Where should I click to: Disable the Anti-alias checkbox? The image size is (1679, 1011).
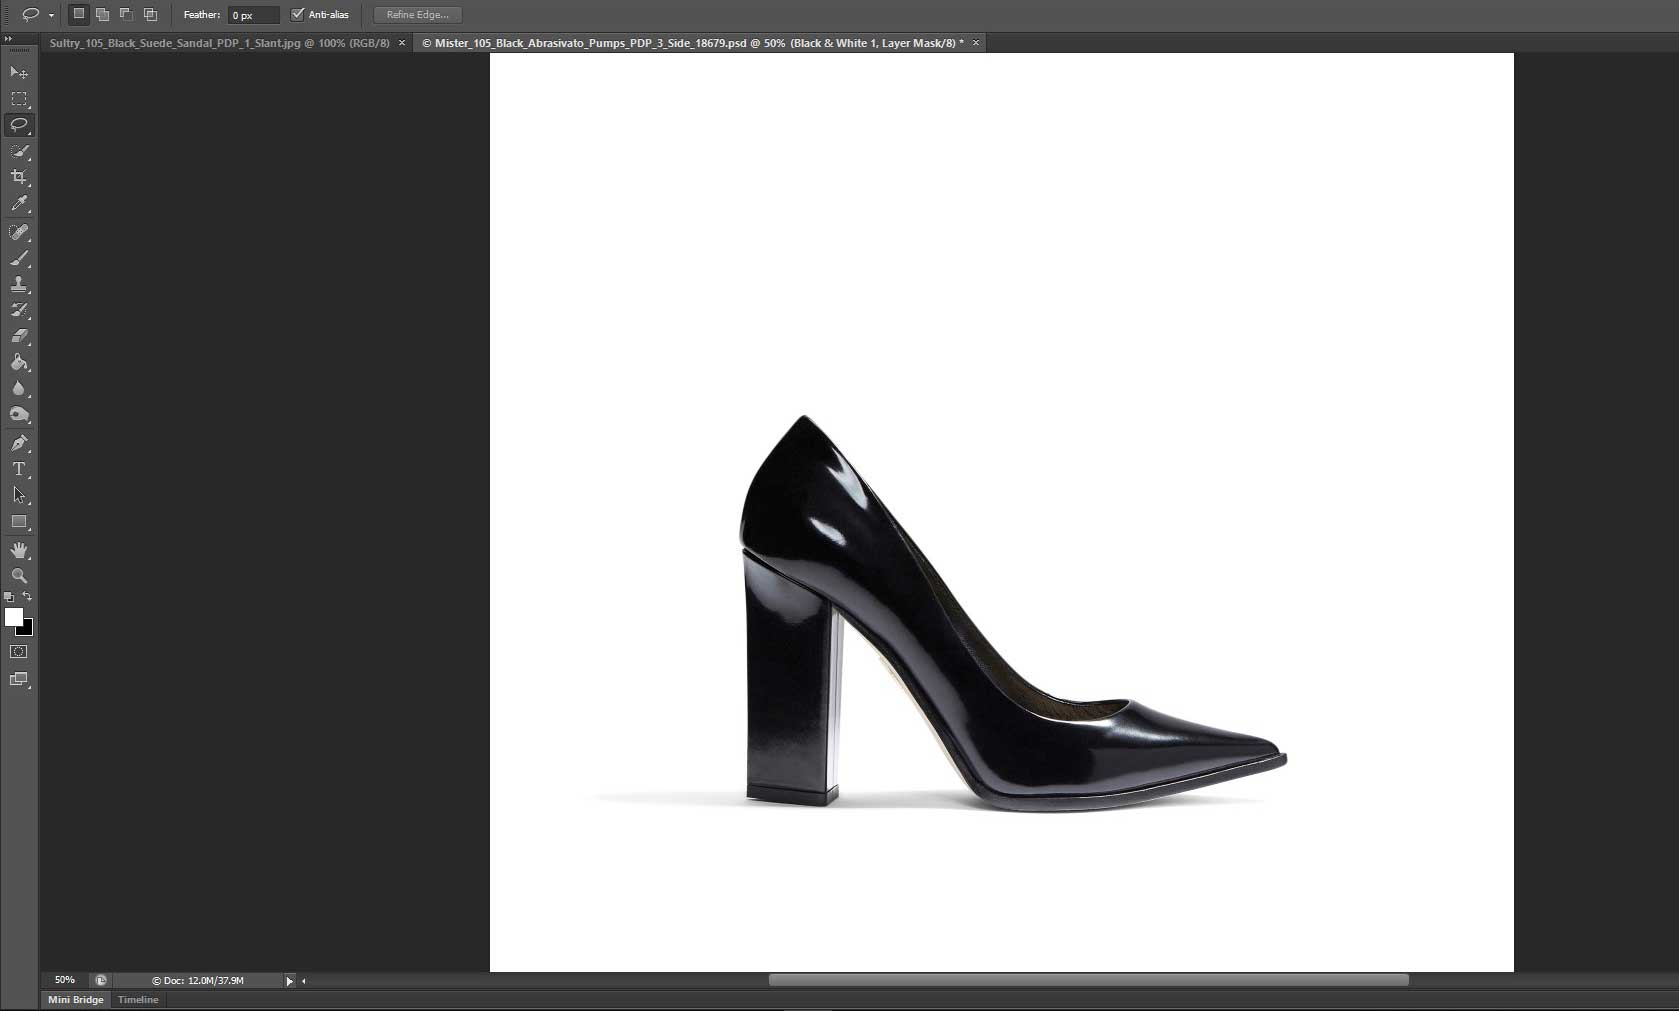297,14
